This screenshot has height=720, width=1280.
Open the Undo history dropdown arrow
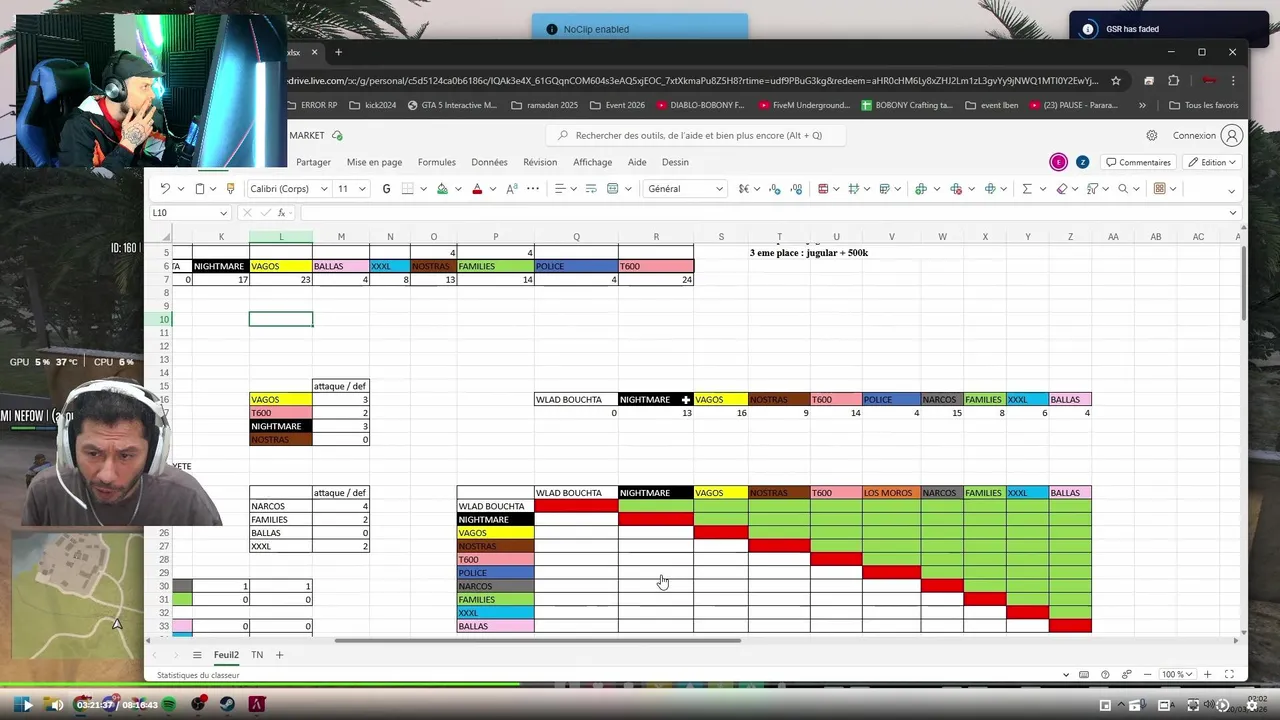[180, 188]
